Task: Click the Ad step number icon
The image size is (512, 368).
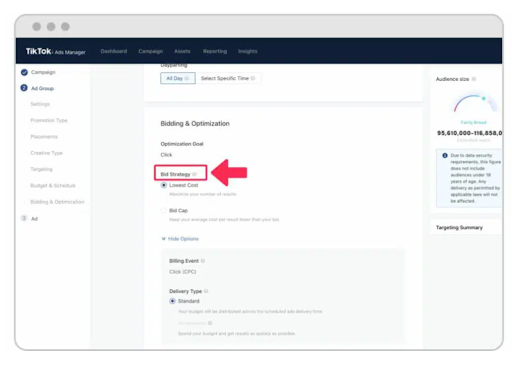Action: point(24,218)
